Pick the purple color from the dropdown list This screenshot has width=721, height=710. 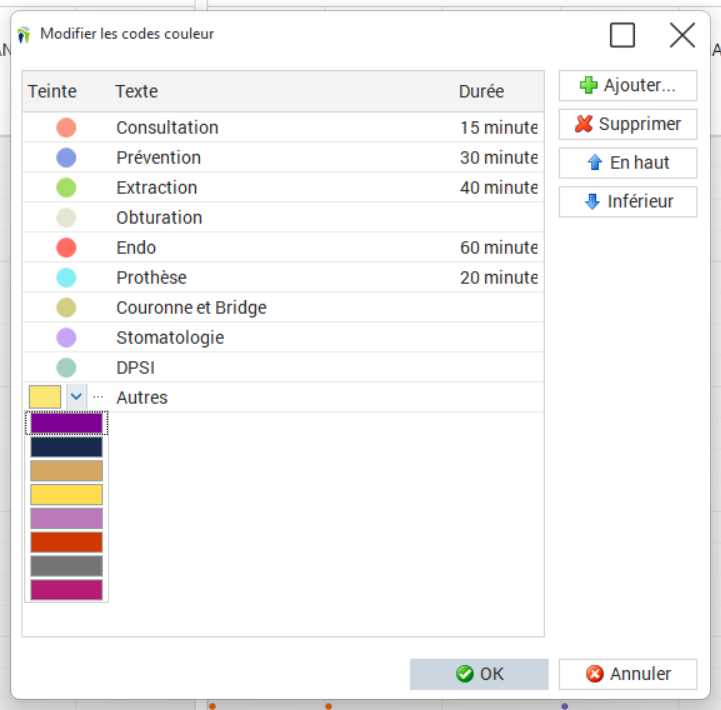(67, 423)
